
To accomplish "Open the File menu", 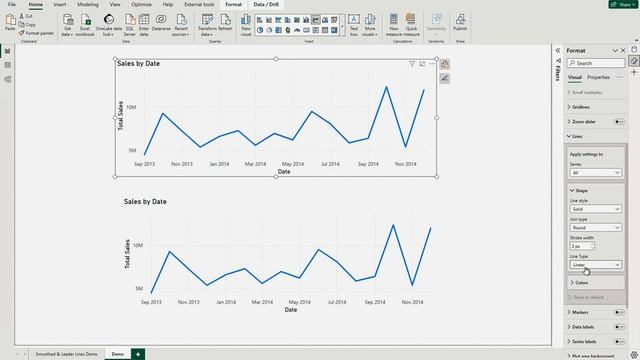I will pyautogui.click(x=11, y=4).
